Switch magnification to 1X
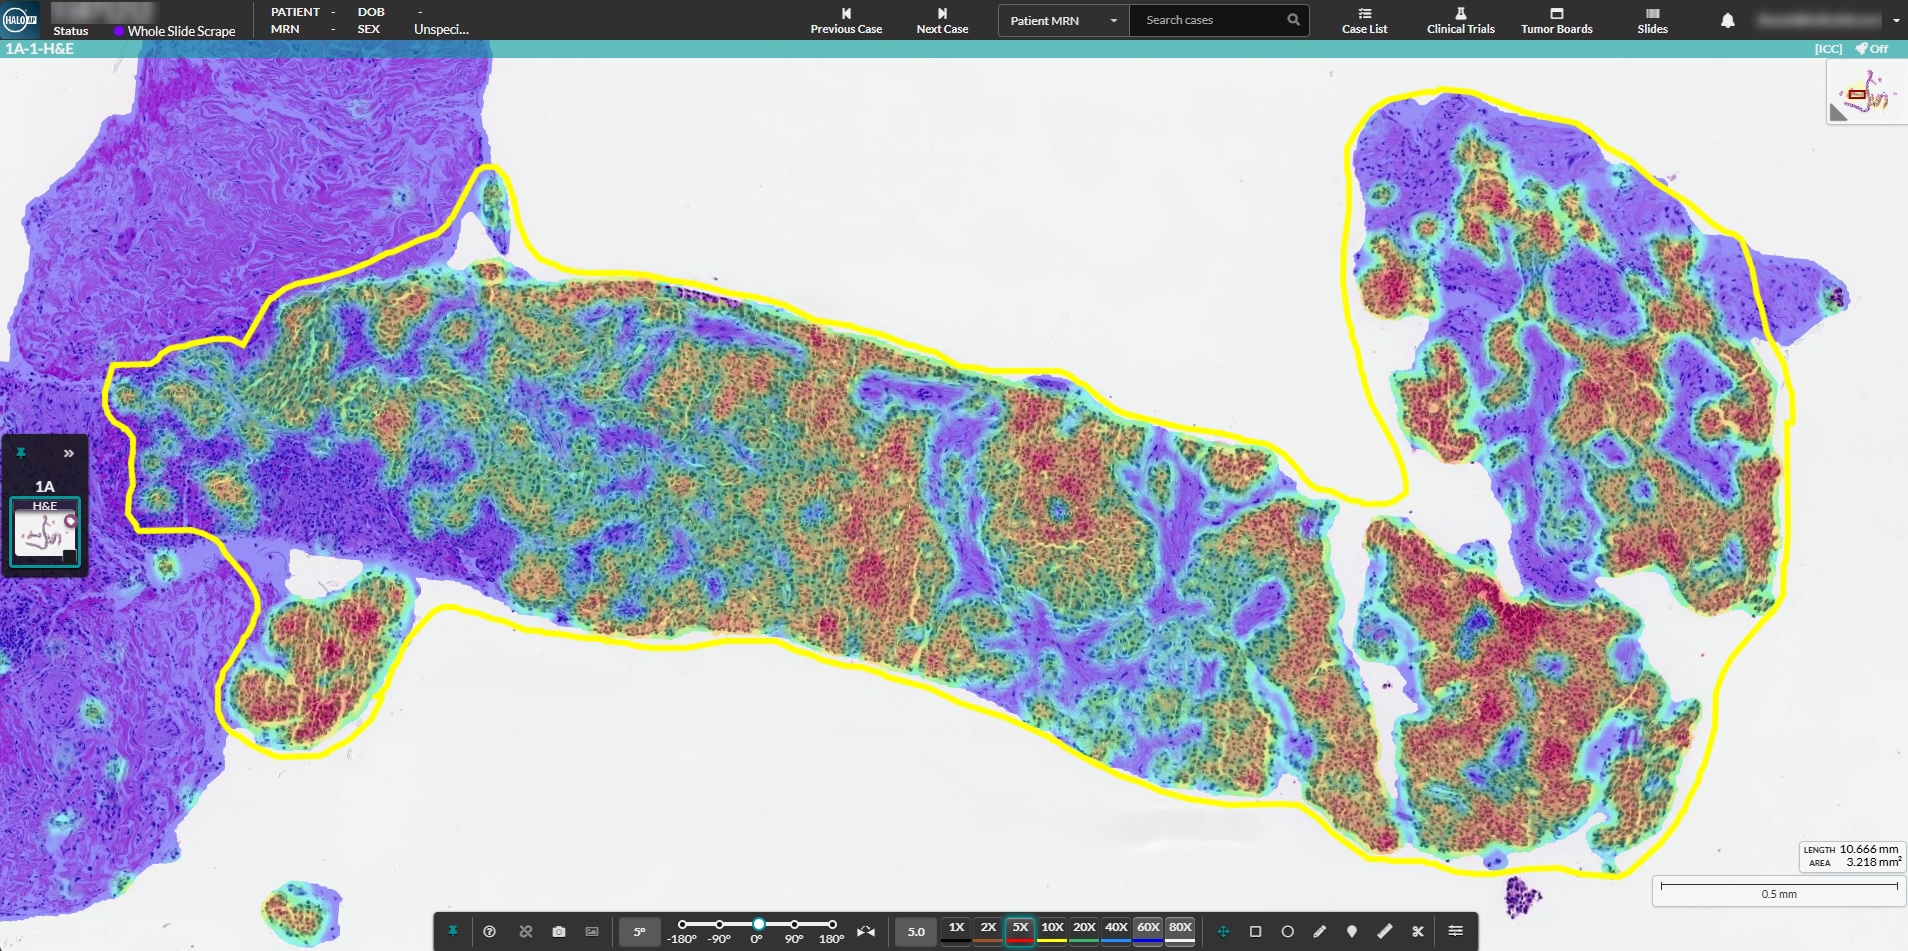The width and height of the screenshot is (1908, 951). coord(956,930)
